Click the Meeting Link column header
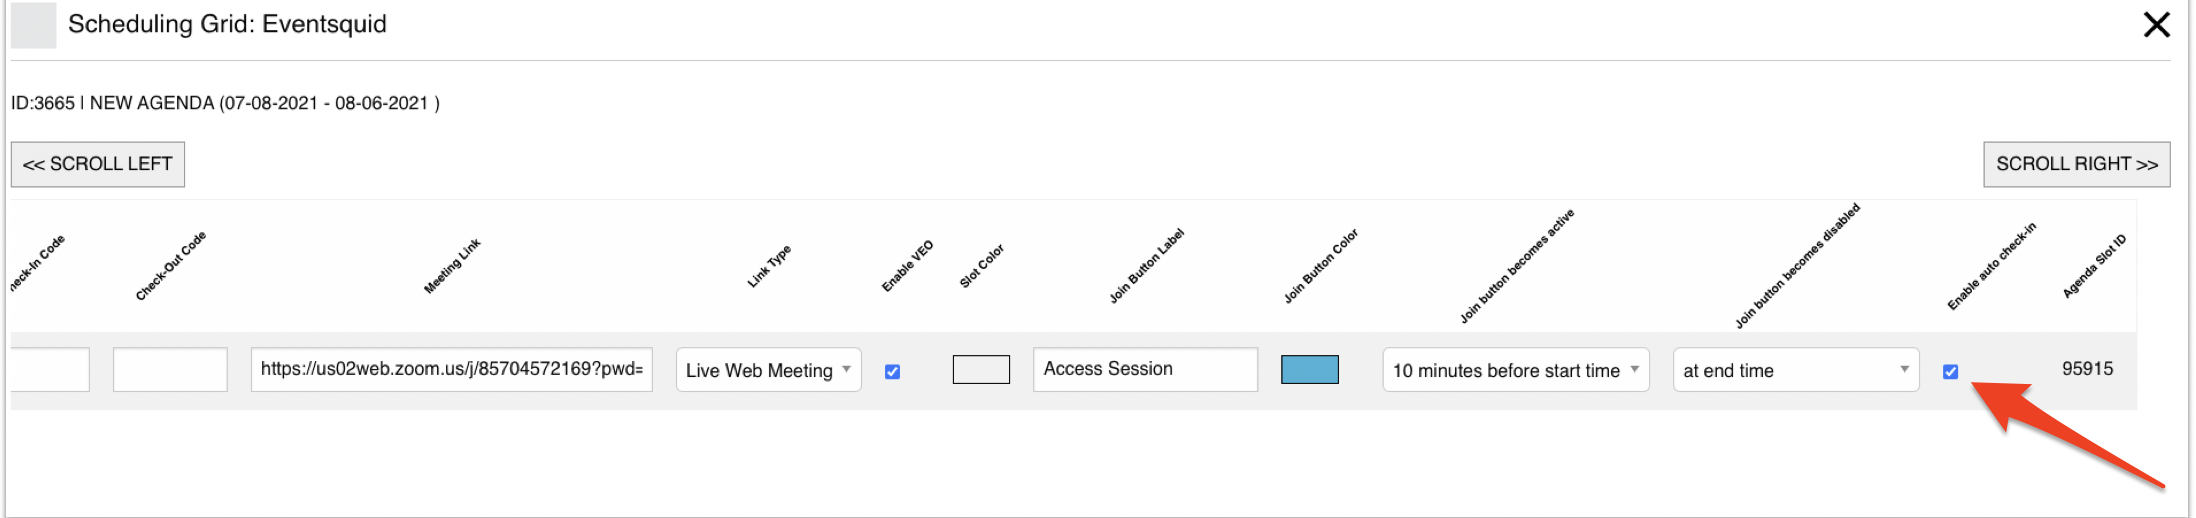Viewport: 2196px width, 518px height. point(452,266)
